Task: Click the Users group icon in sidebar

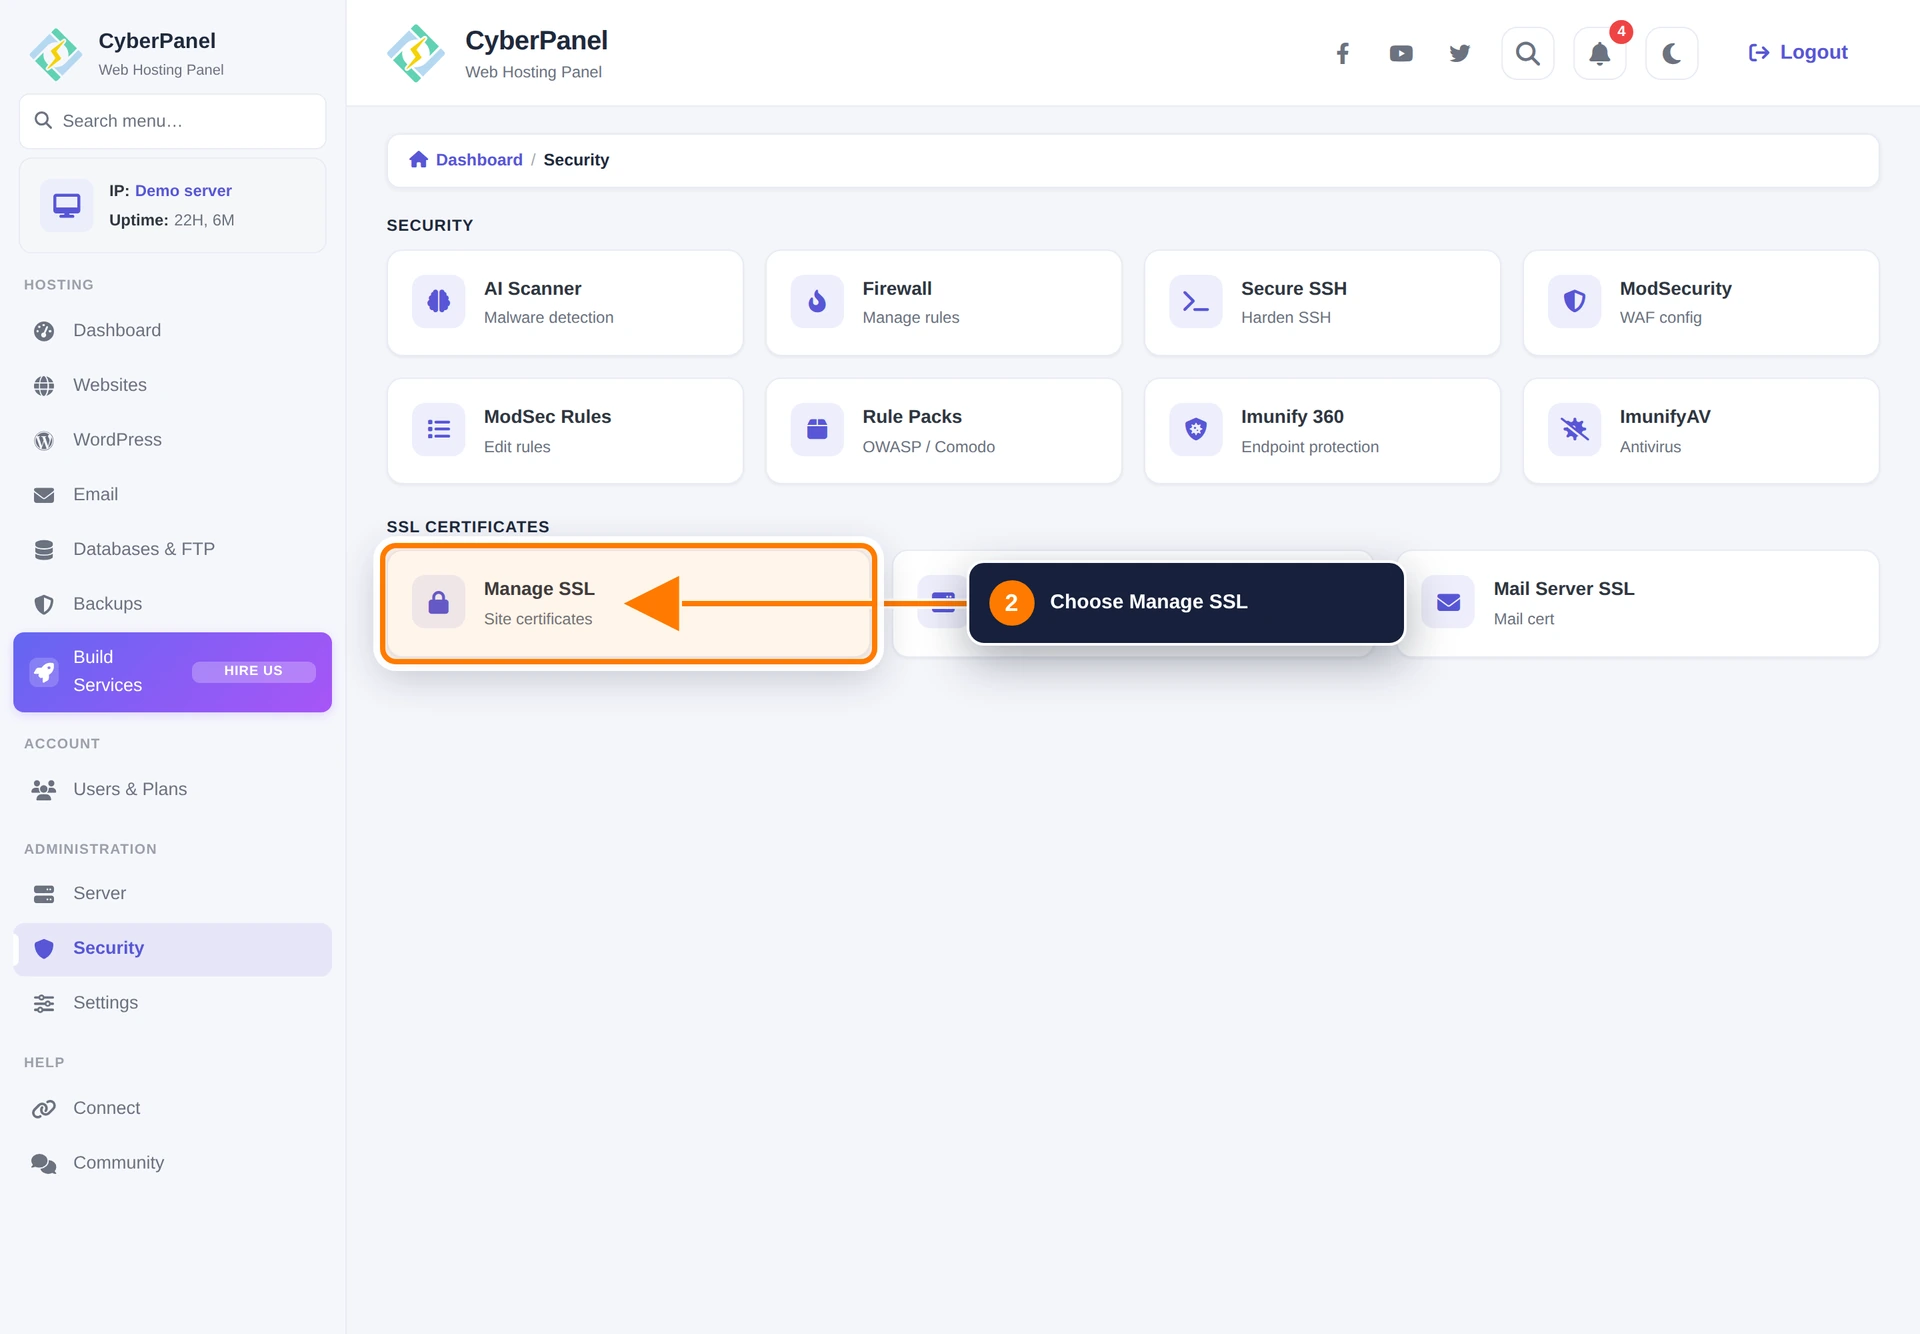Action: pyautogui.click(x=44, y=790)
